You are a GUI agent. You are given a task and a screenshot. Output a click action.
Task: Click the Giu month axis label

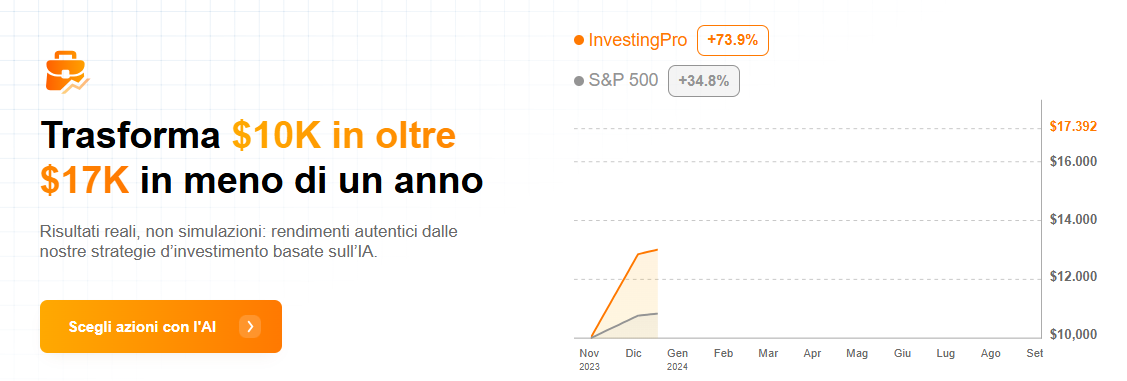[x=902, y=354]
